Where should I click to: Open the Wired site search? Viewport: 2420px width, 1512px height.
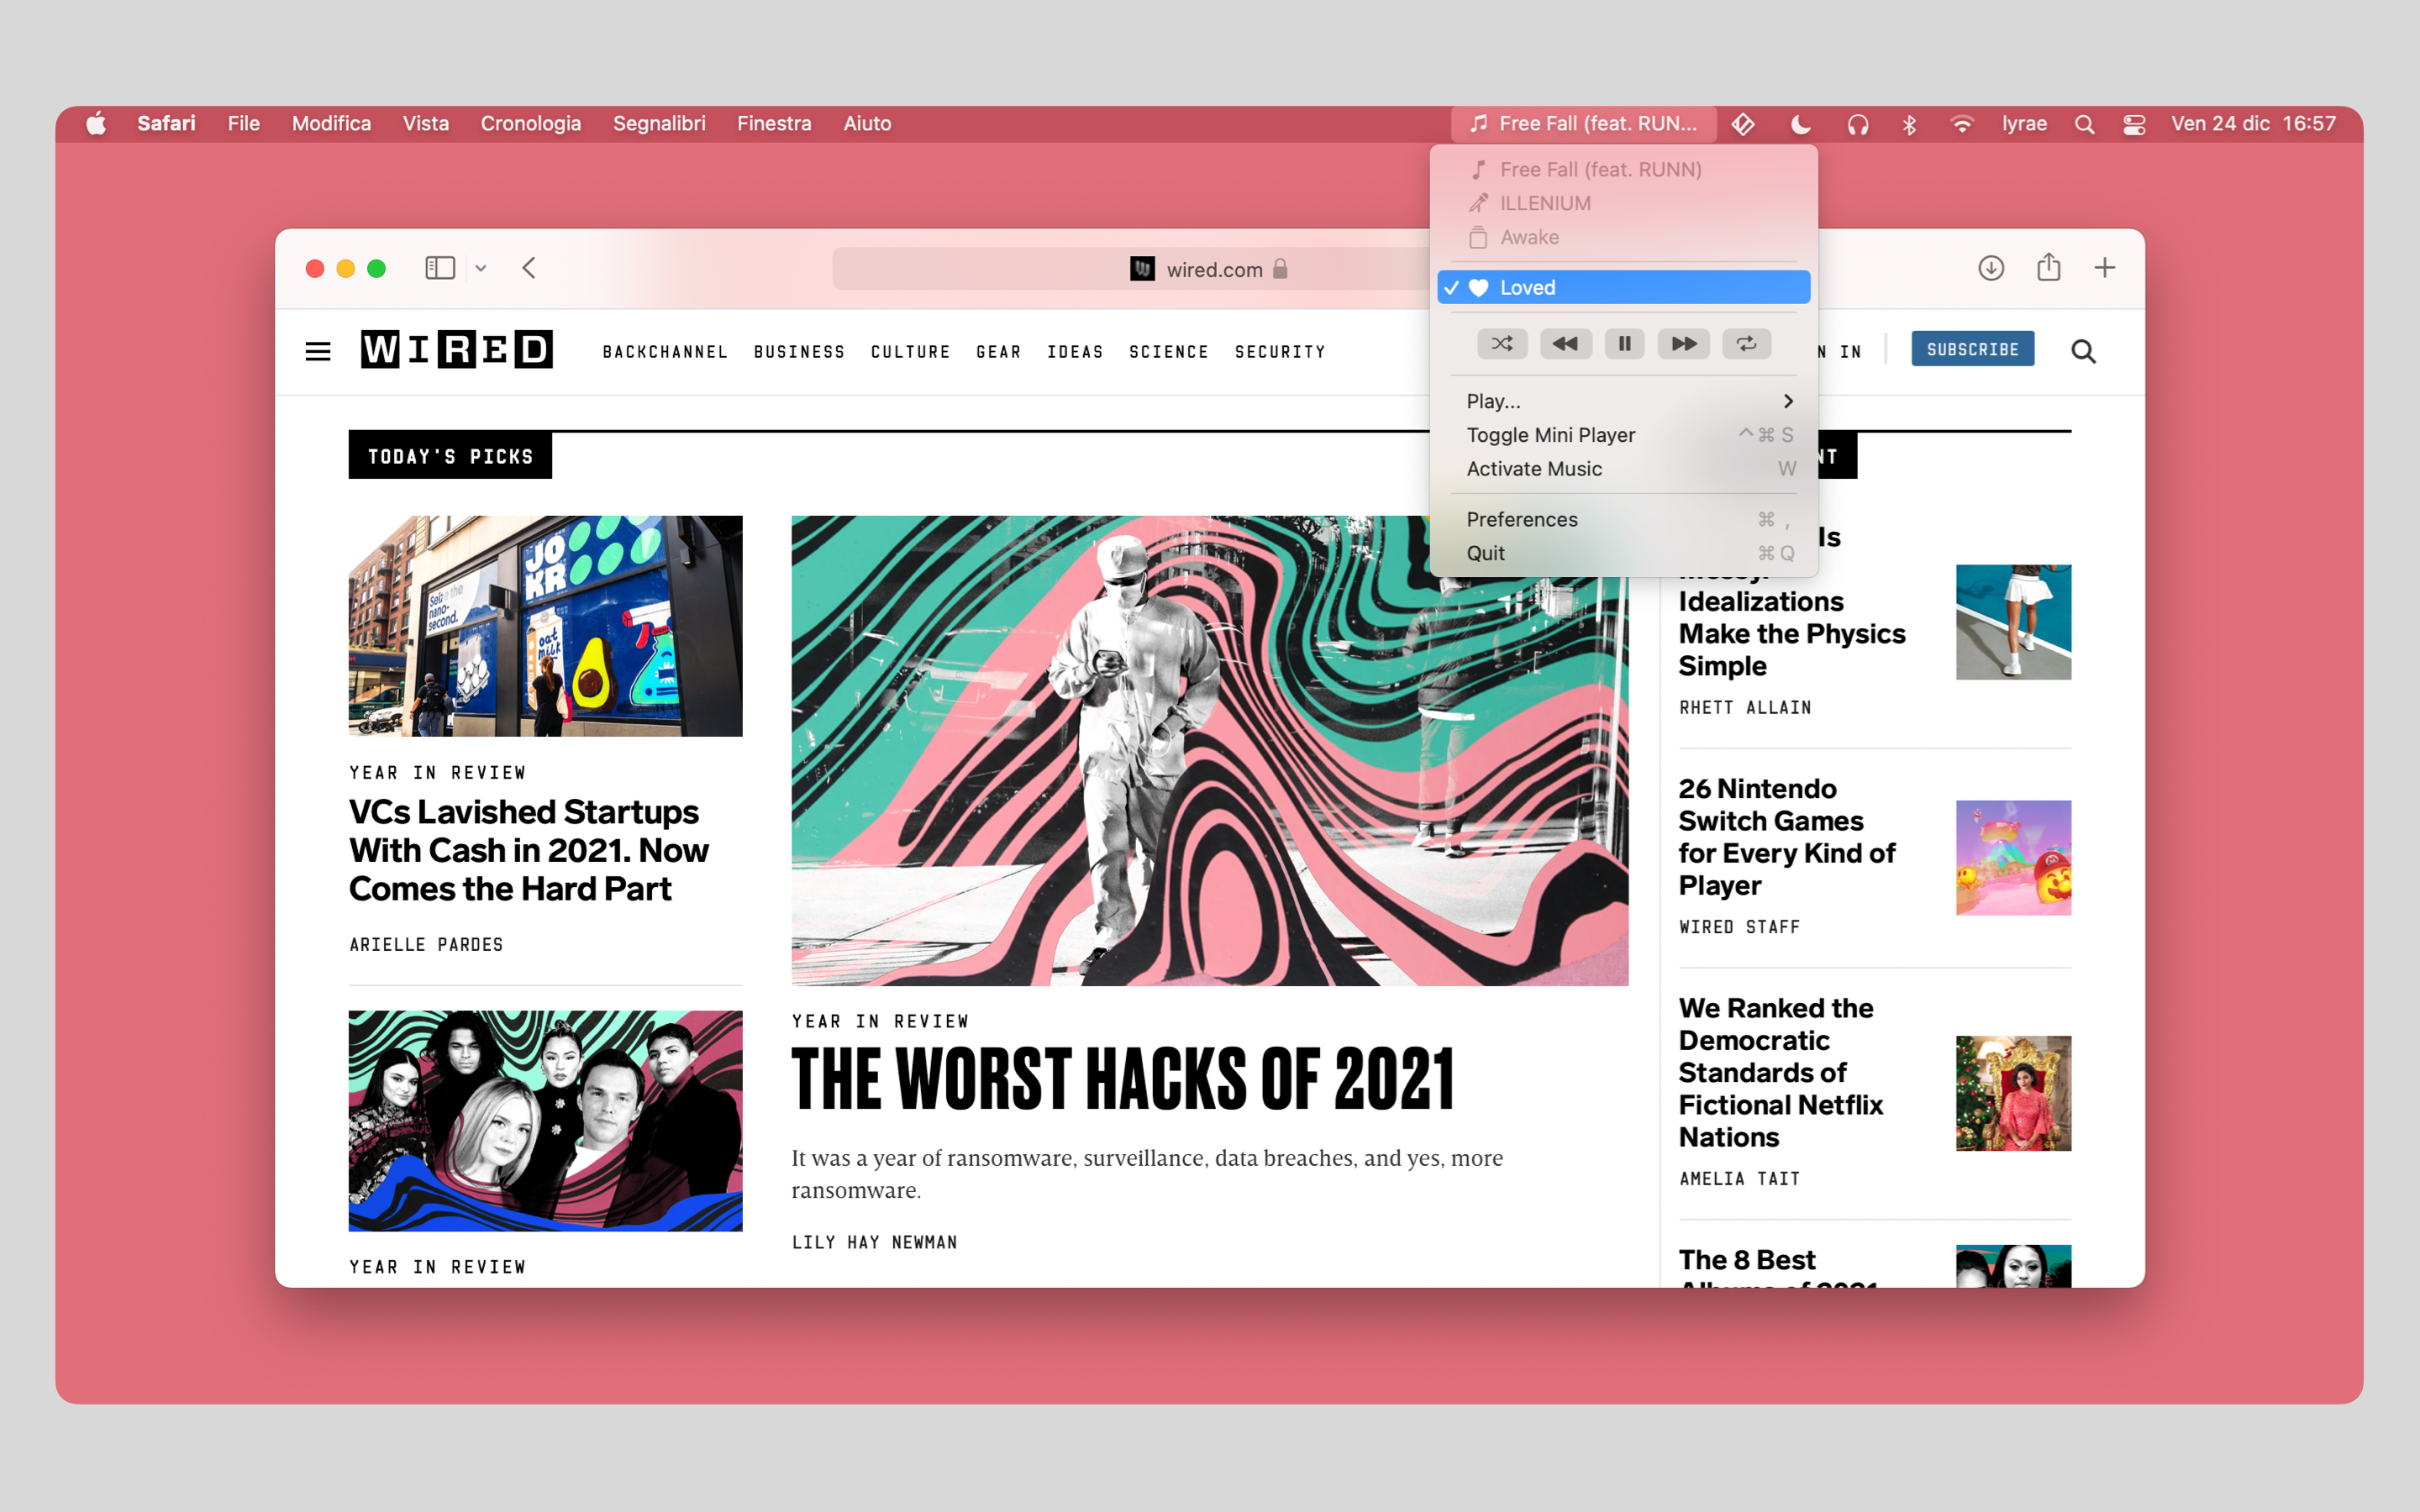click(x=2083, y=351)
